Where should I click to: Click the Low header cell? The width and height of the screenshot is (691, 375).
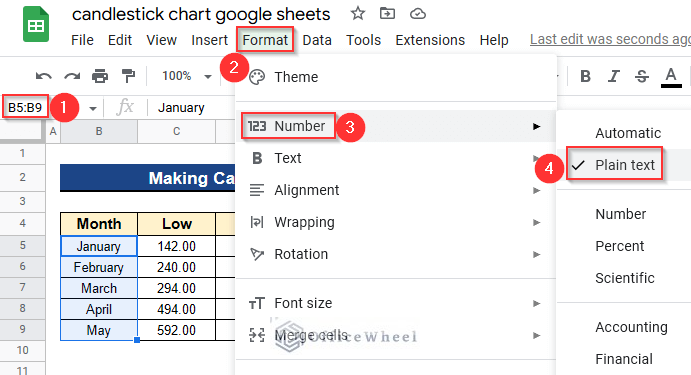coord(177,224)
